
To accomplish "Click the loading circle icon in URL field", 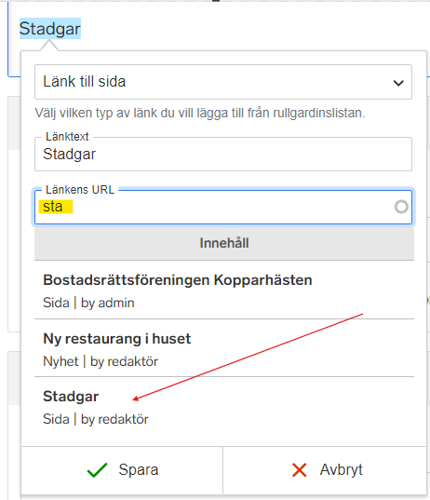I will coord(401,207).
